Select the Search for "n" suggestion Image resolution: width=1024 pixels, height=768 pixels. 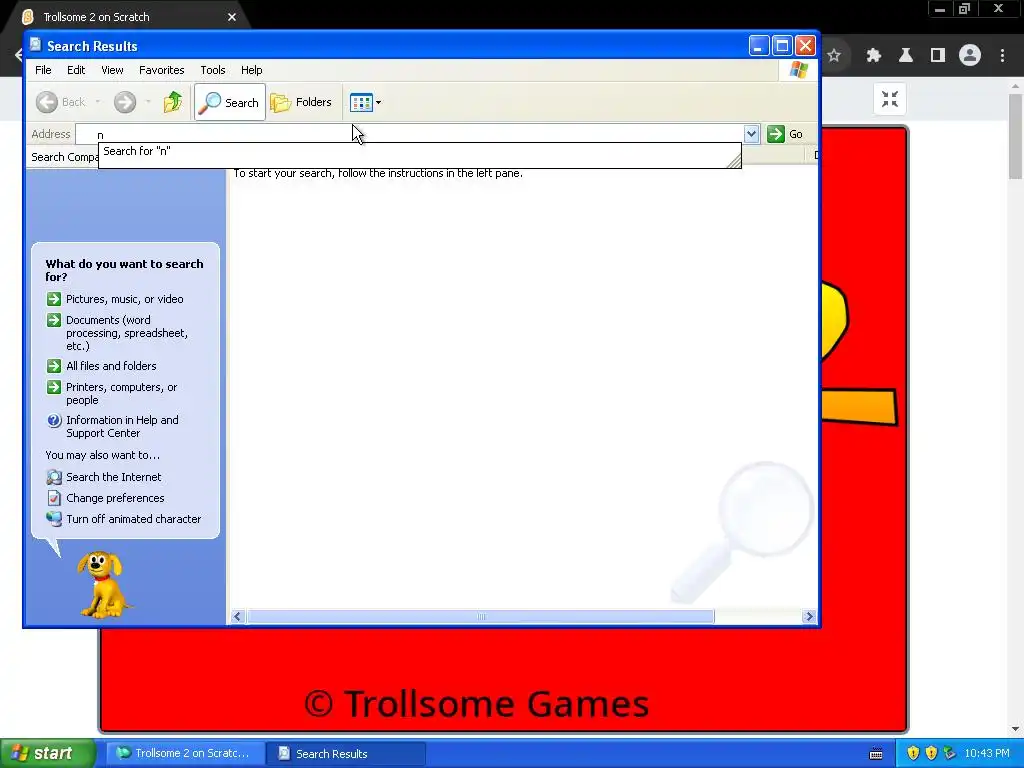tap(419, 152)
